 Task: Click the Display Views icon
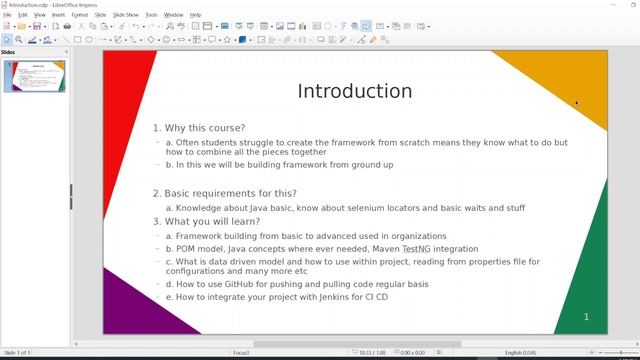pos(207,26)
